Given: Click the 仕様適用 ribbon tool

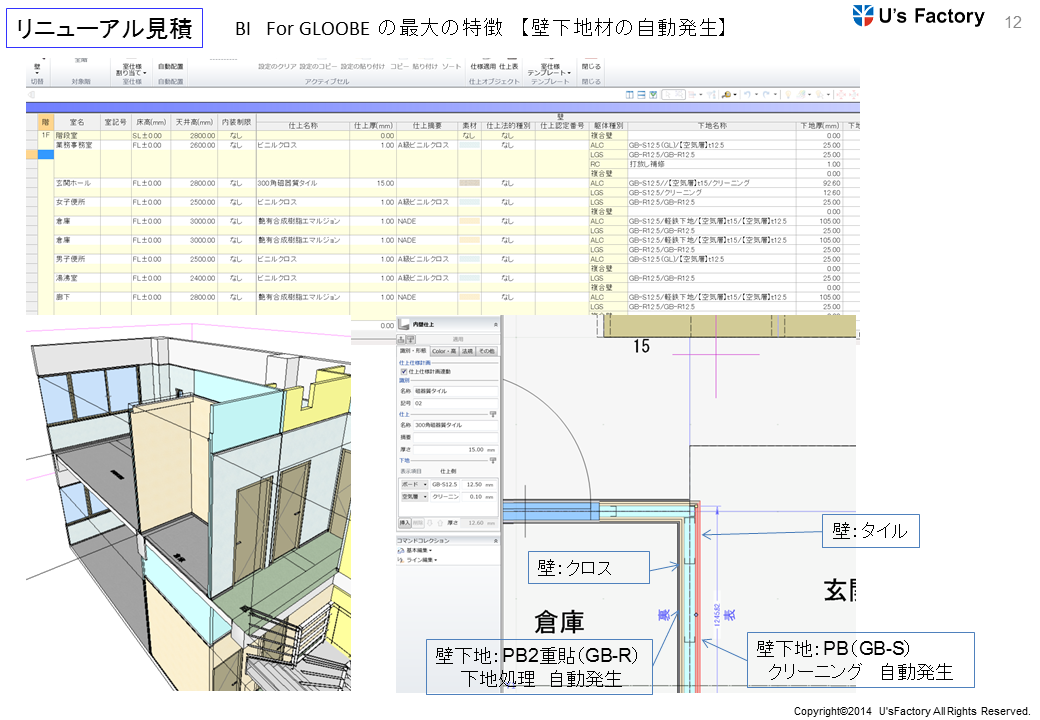Looking at the screenshot, I should point(483,66).
